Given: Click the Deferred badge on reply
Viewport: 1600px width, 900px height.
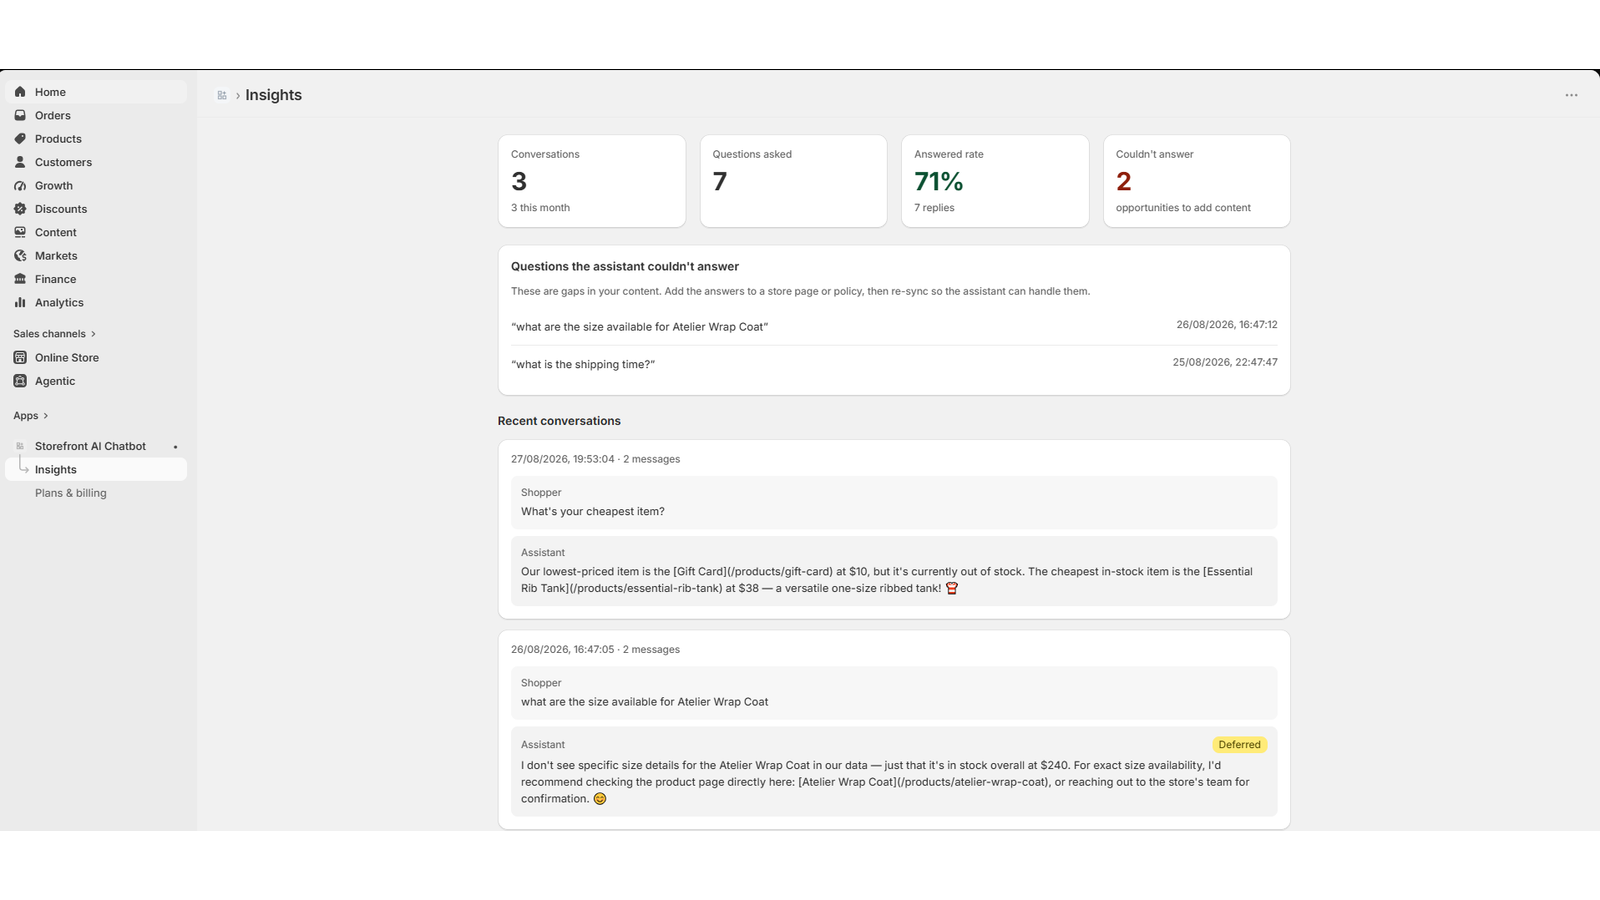Looking at the screenshot, I should [x=1239, y=745].
